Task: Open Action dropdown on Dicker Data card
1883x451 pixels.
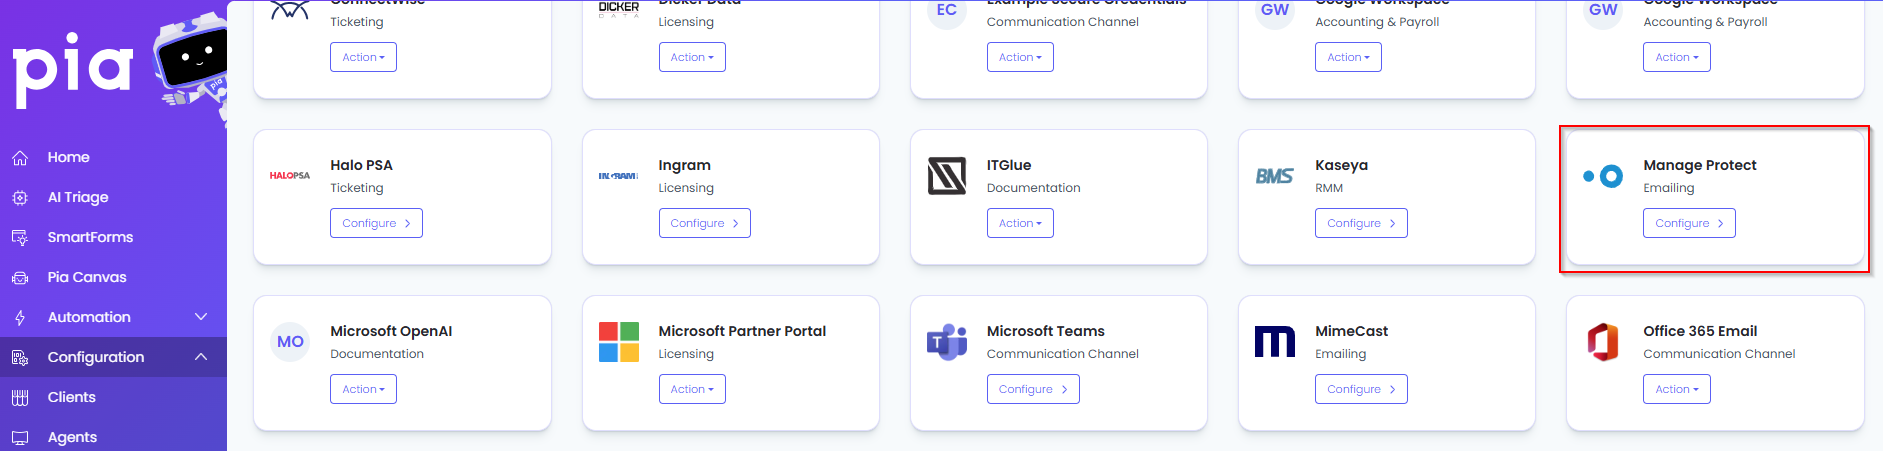Action: coord(692,57)
